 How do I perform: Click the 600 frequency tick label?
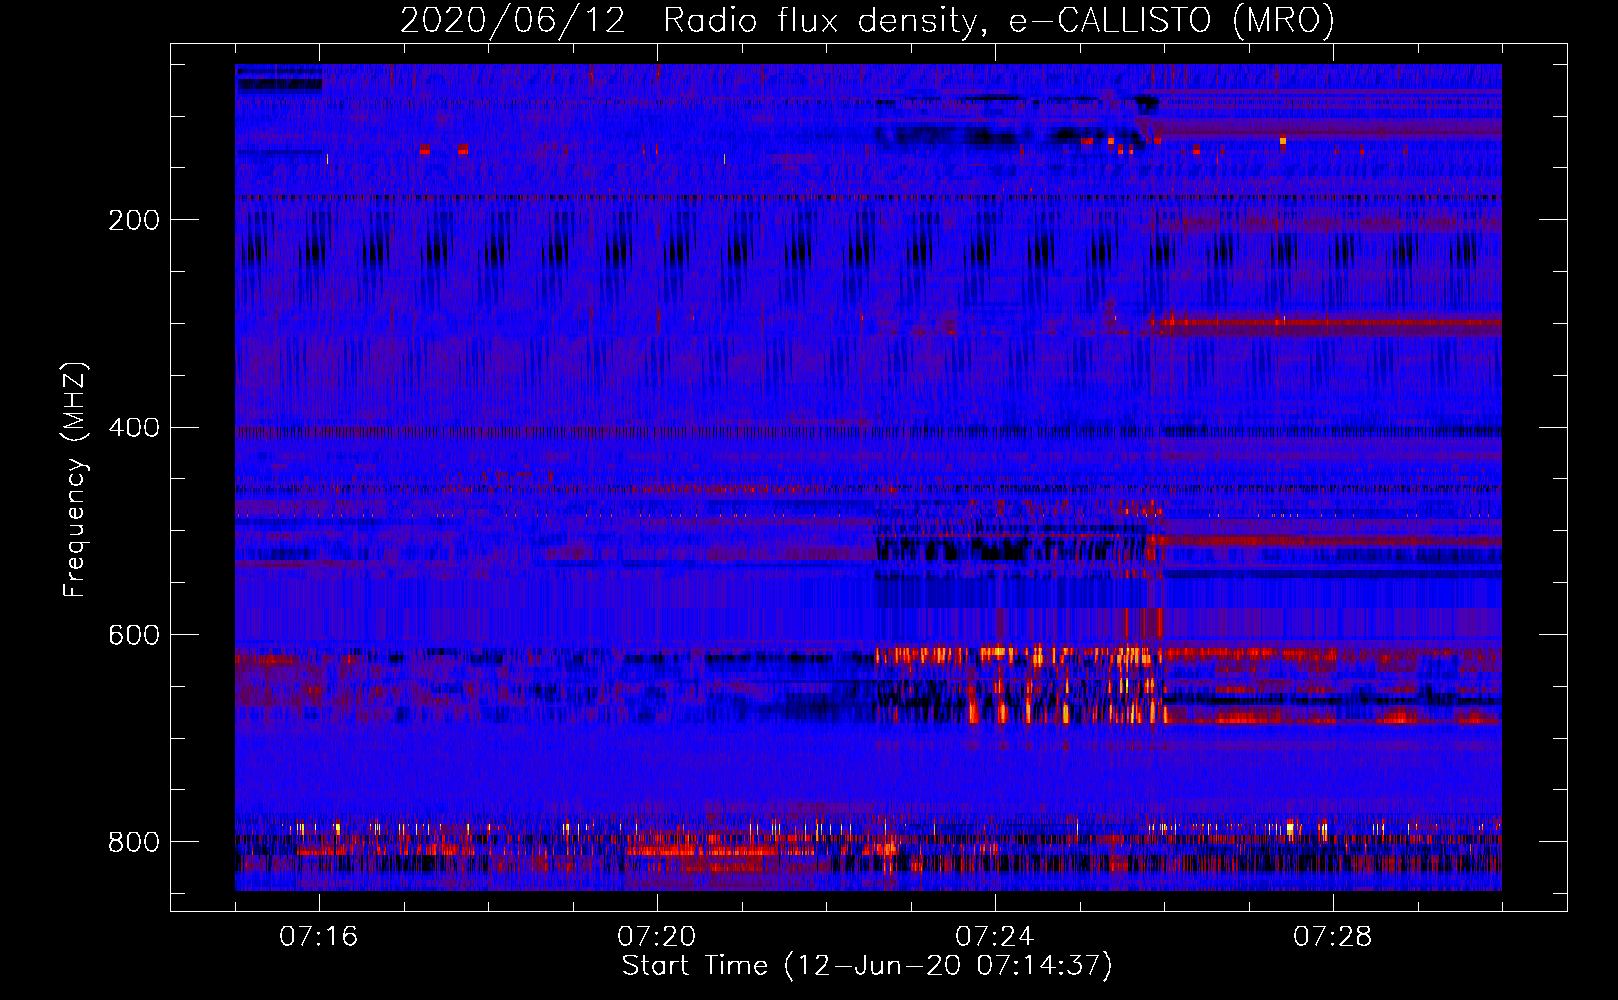(134, 636)
